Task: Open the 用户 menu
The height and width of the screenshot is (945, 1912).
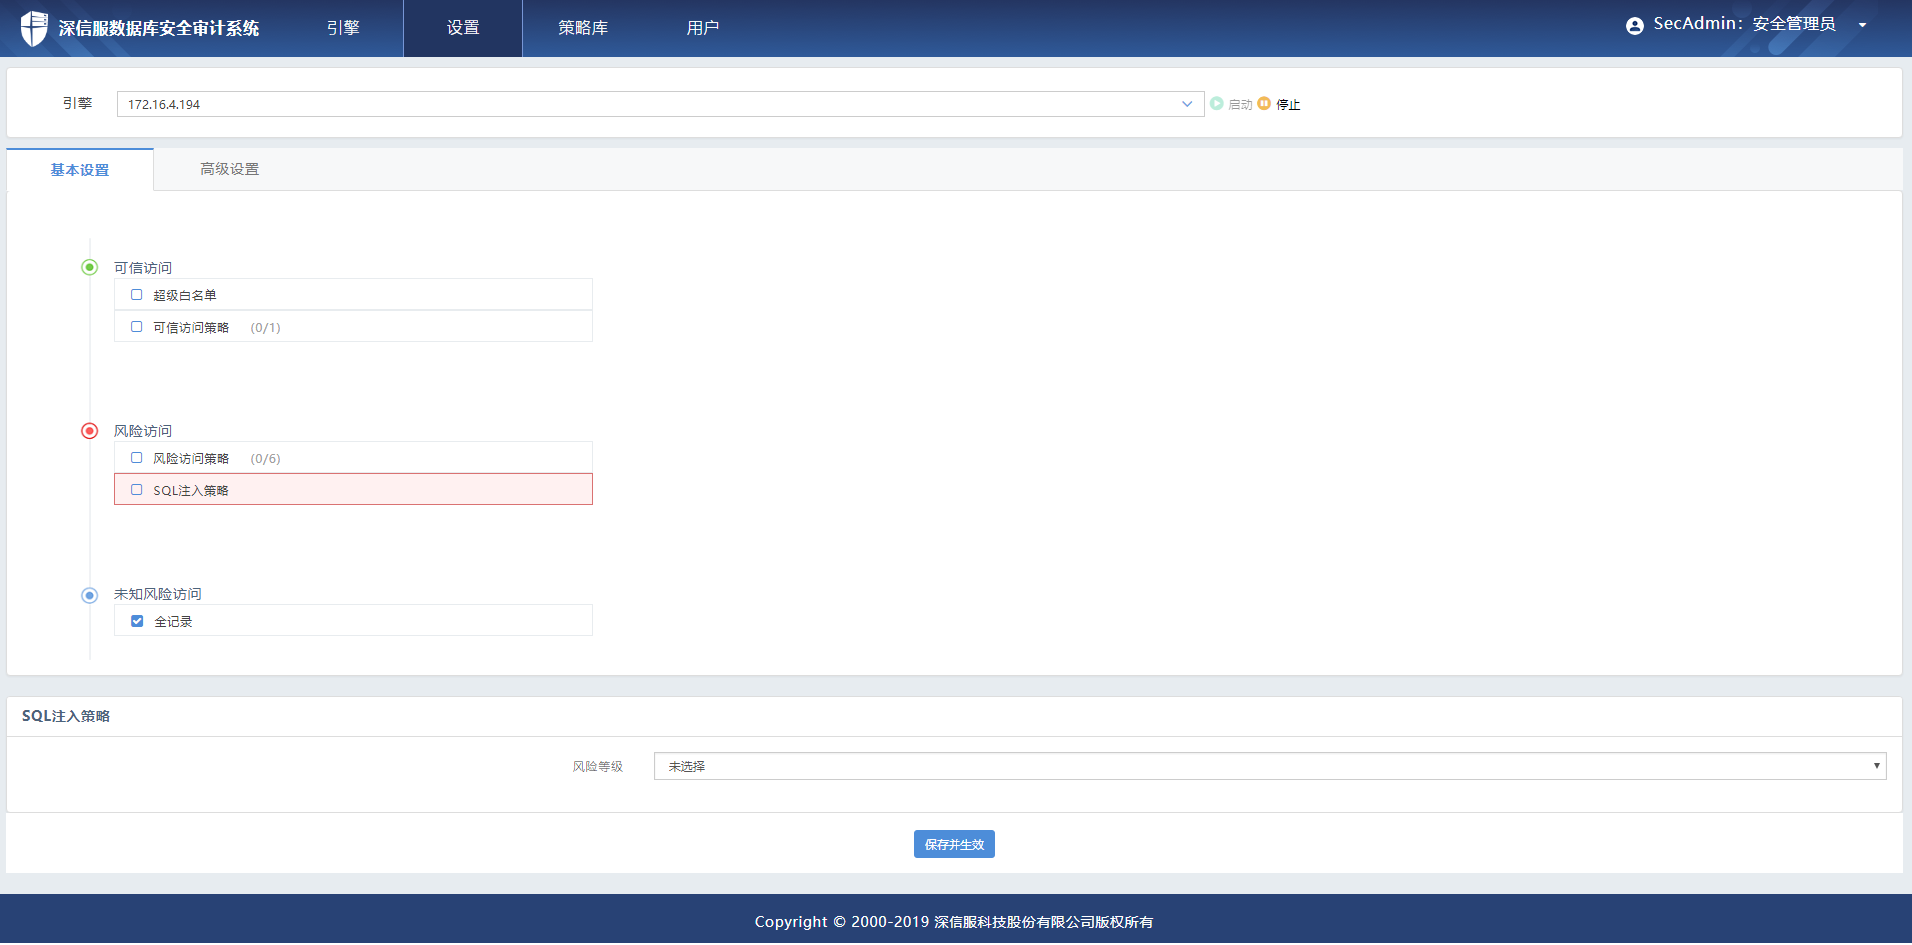Action: (702, 28)
